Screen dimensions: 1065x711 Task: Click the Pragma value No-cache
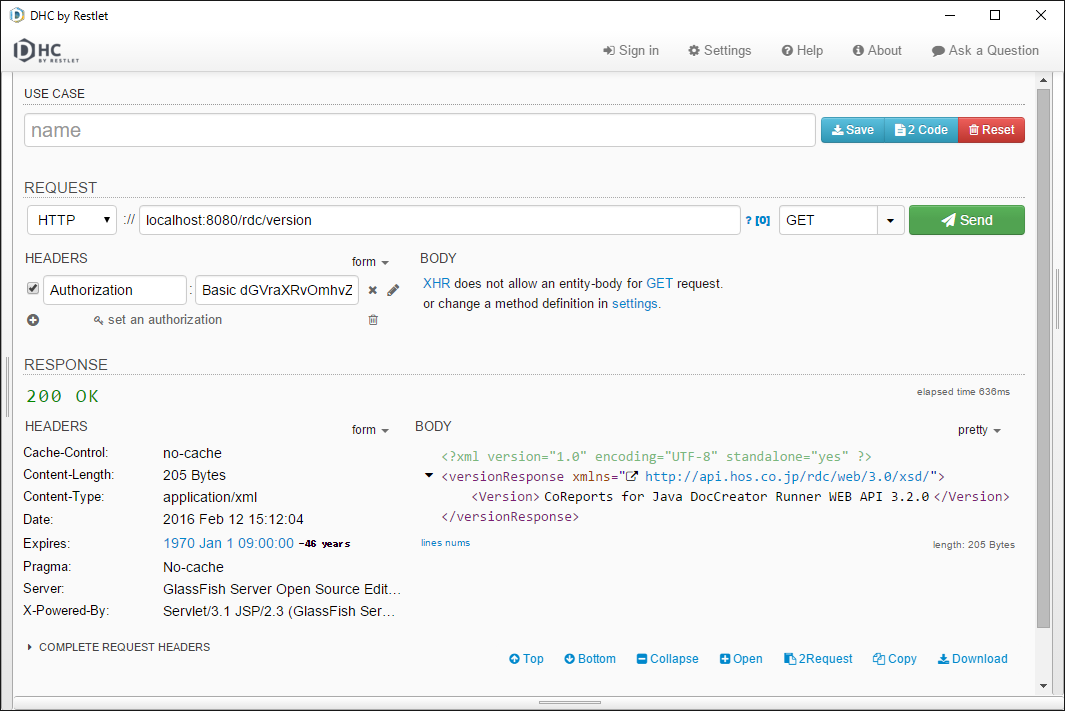(194, 567)
